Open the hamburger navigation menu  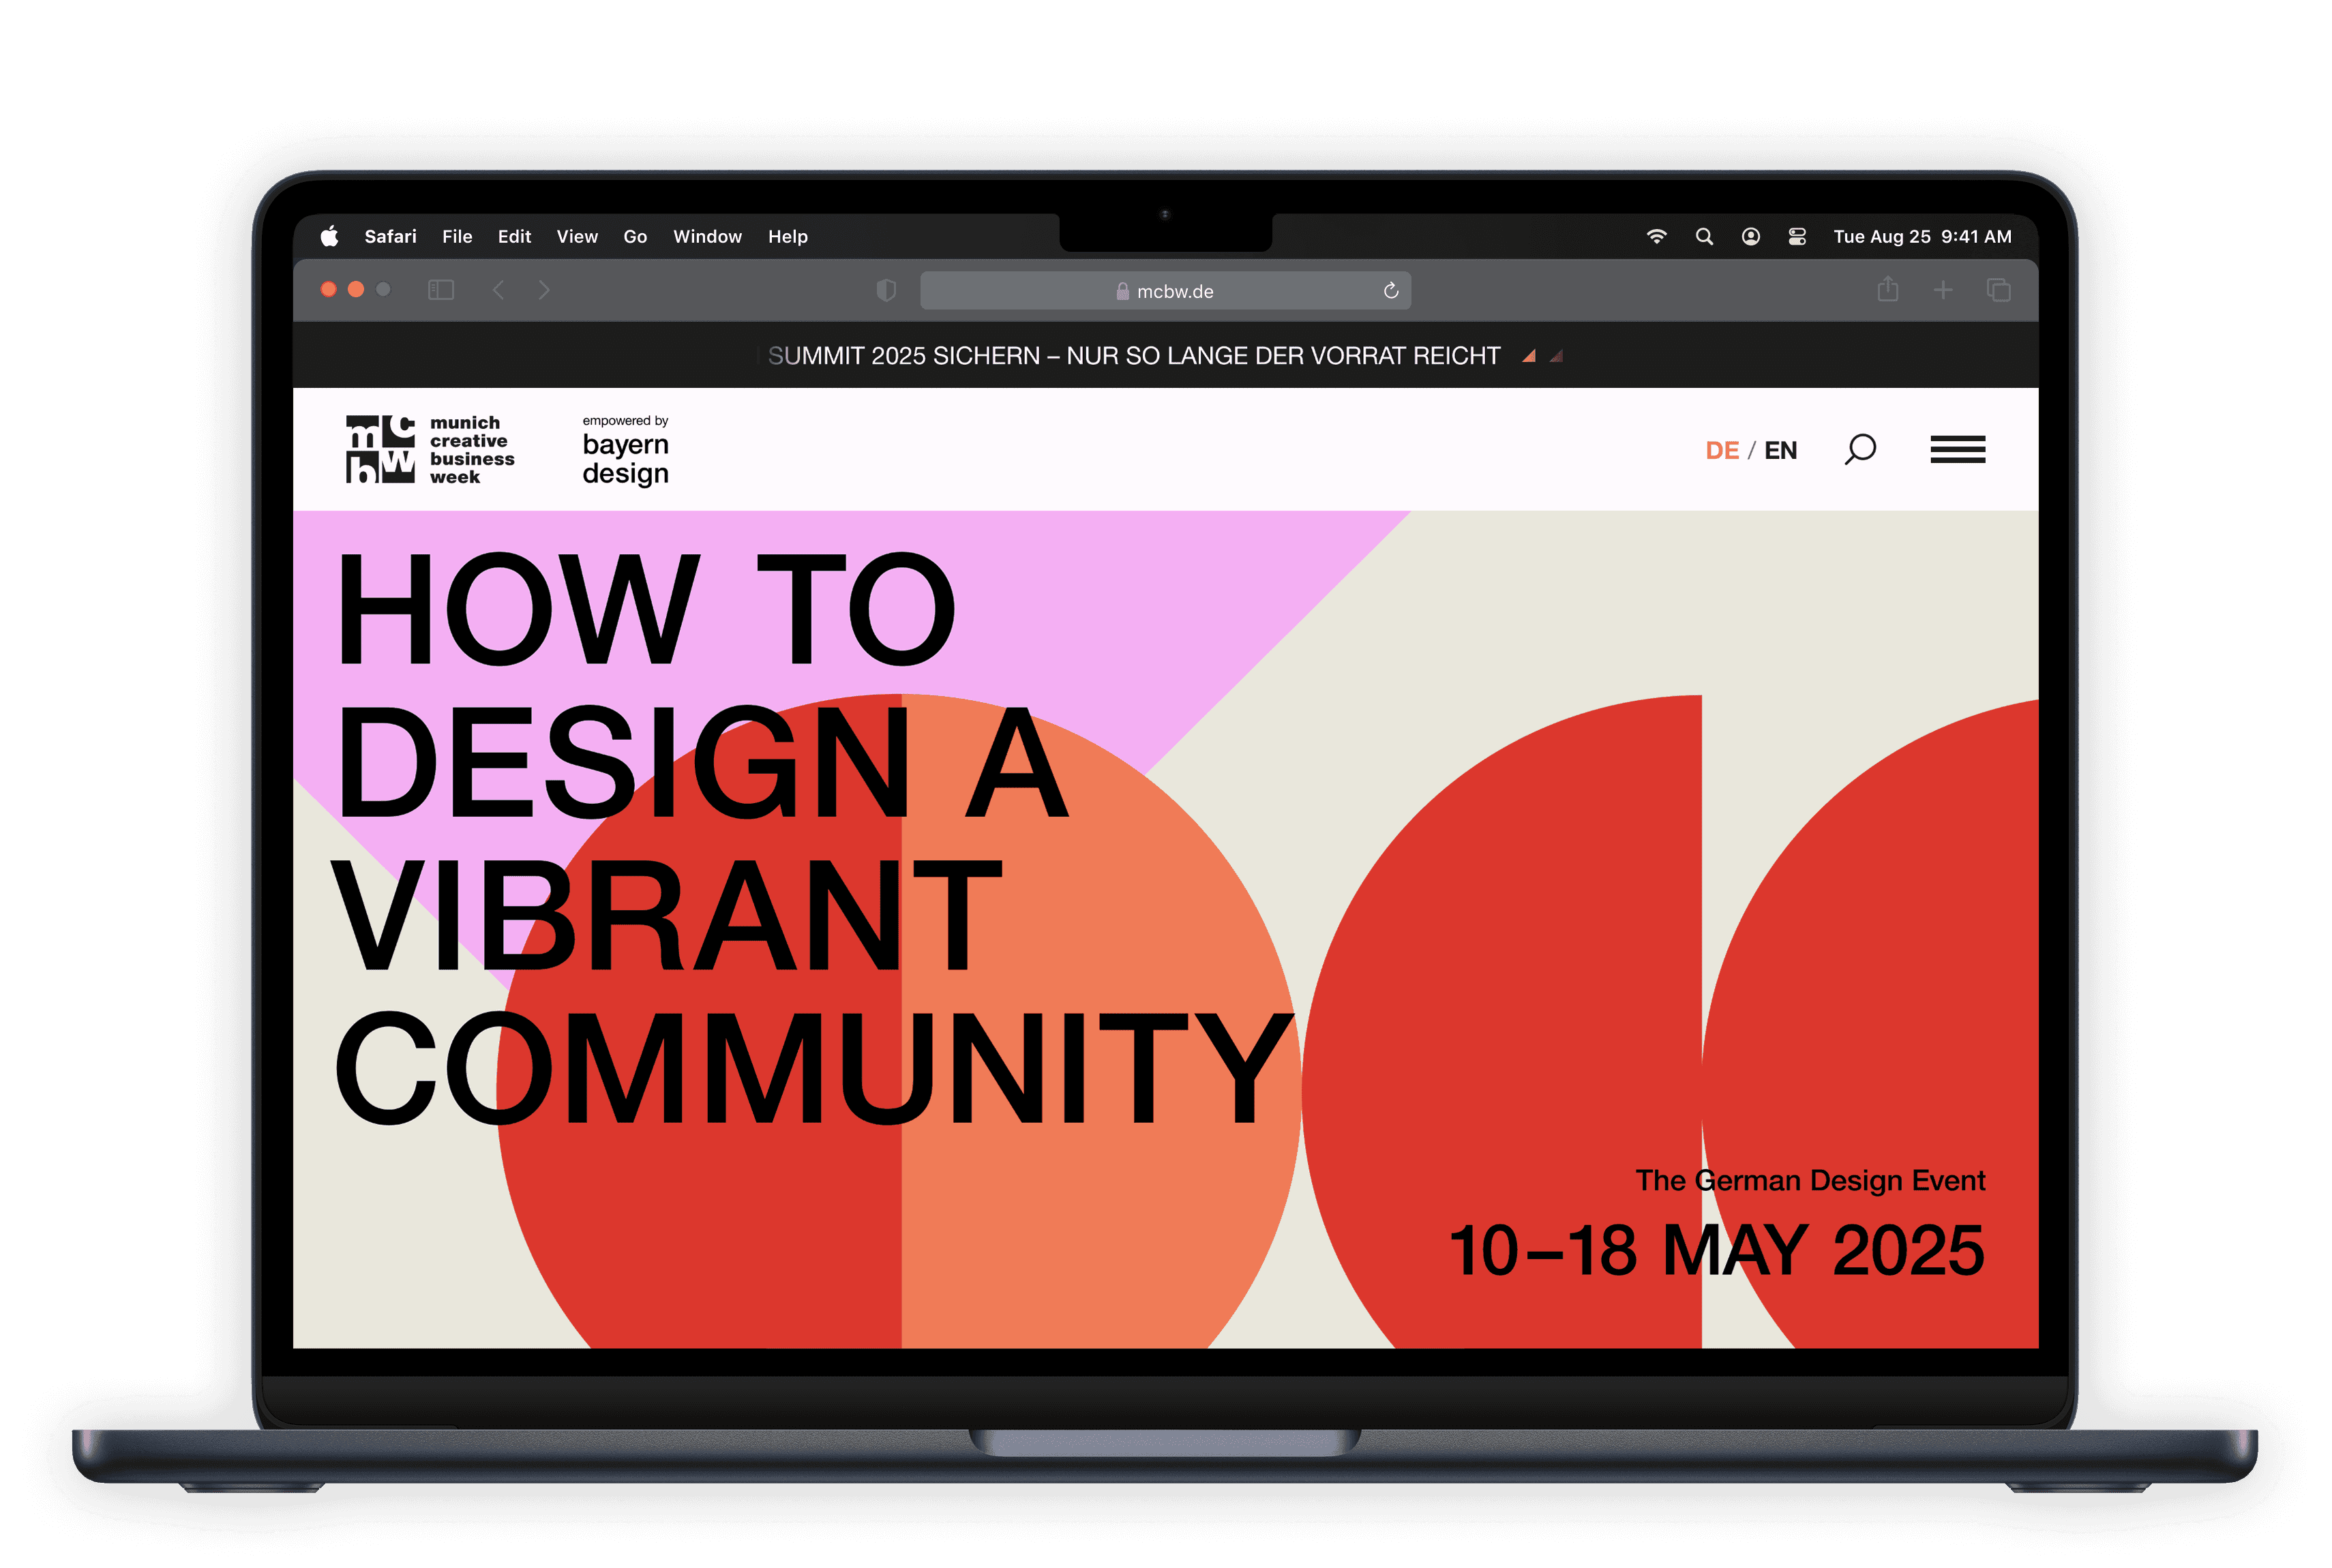pos(1958,450)
